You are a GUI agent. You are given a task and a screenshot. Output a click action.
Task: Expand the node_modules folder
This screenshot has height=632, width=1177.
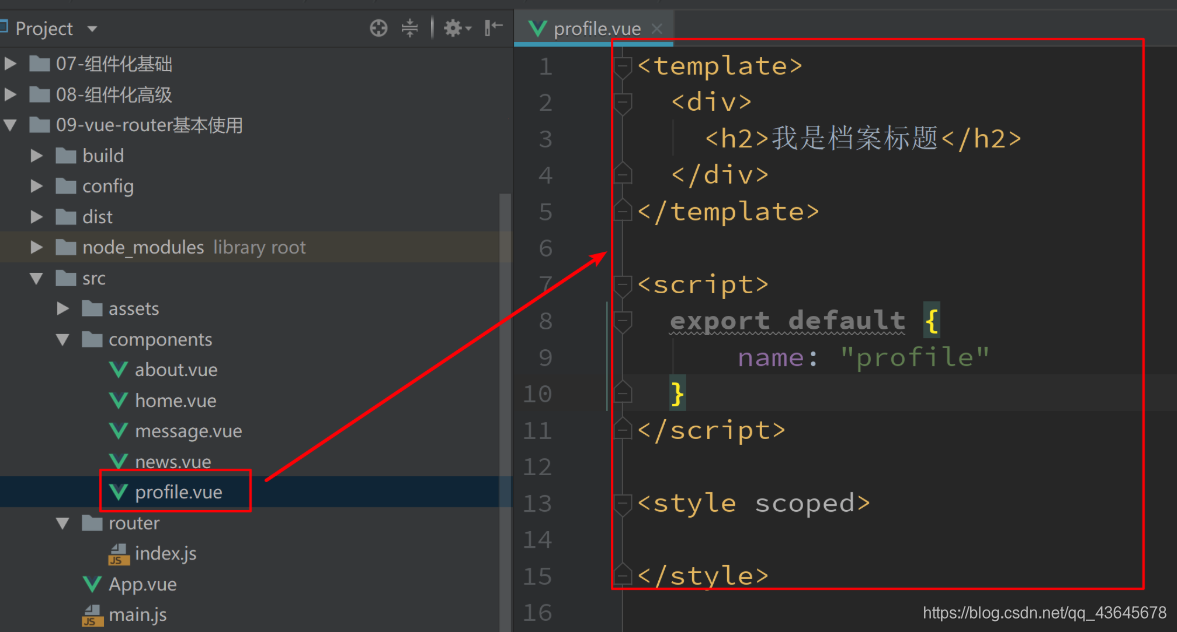(36, 247)
